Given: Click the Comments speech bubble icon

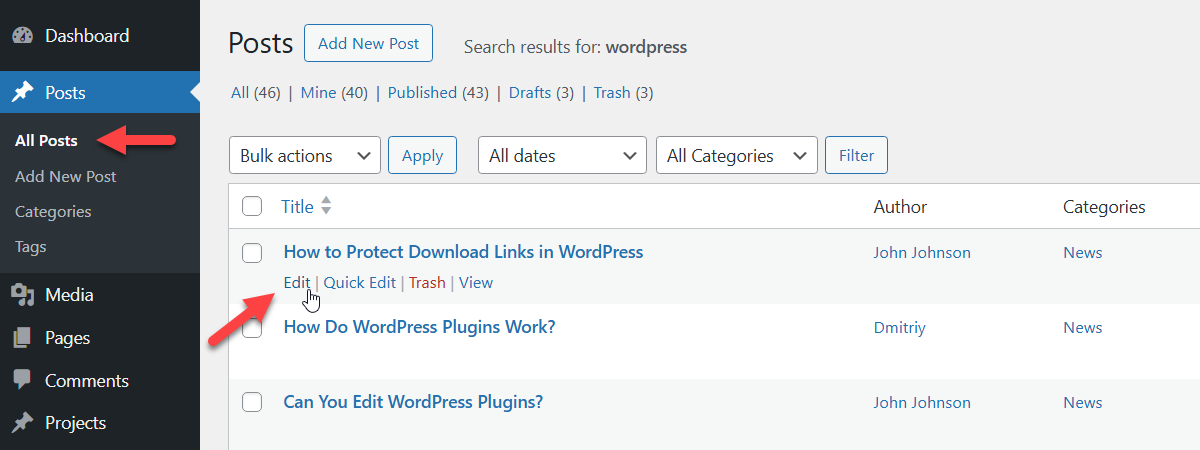Looking at the screenshot, I should click(22, 381).
